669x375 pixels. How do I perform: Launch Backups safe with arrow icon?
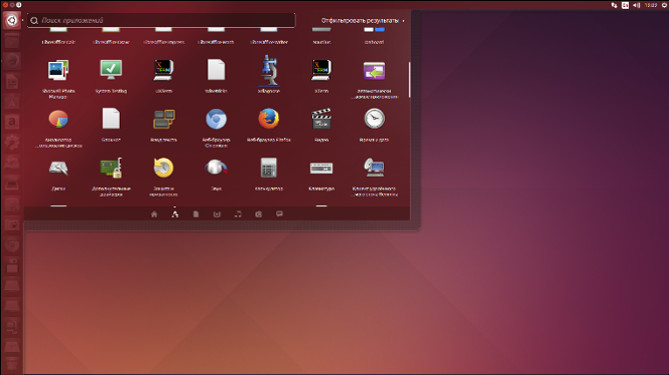163,168
